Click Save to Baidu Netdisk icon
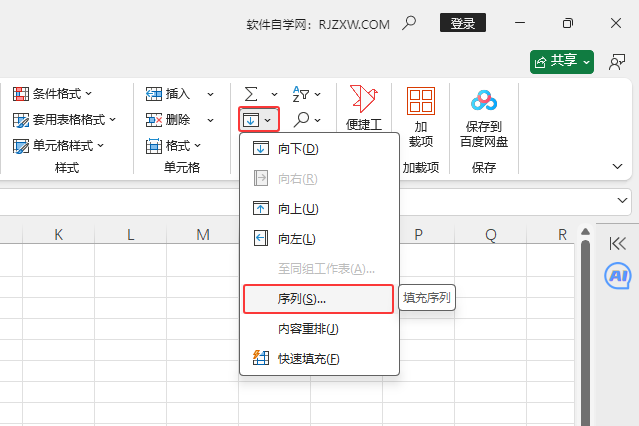The image size is (639, 426). (x=484, y=102)
